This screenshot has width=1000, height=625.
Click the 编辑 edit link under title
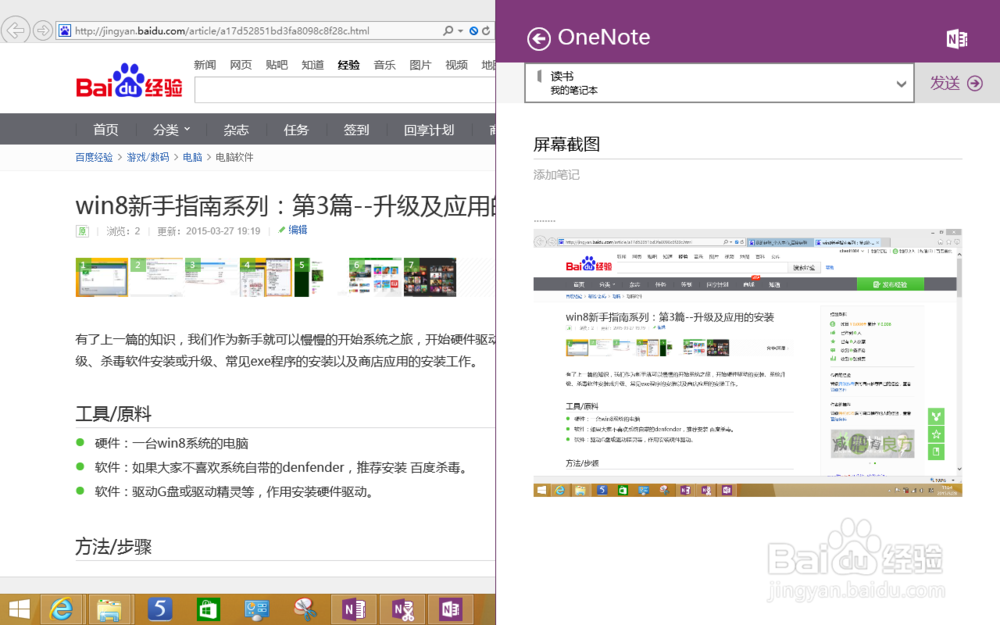[x=293, y=230]
